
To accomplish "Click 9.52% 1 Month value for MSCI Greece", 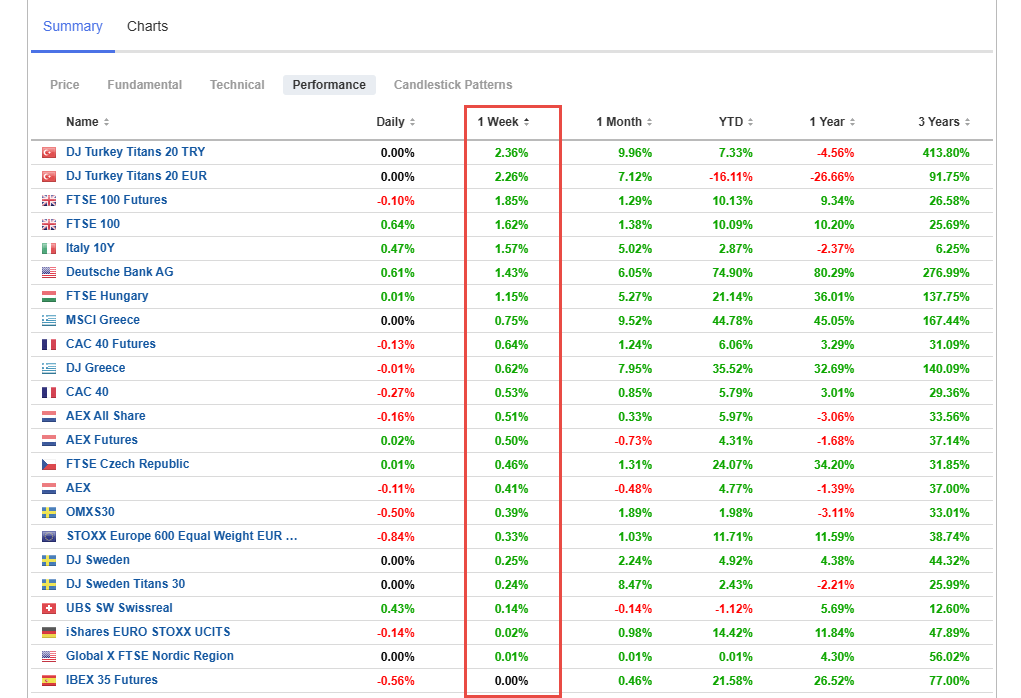I will pos(635,321).
